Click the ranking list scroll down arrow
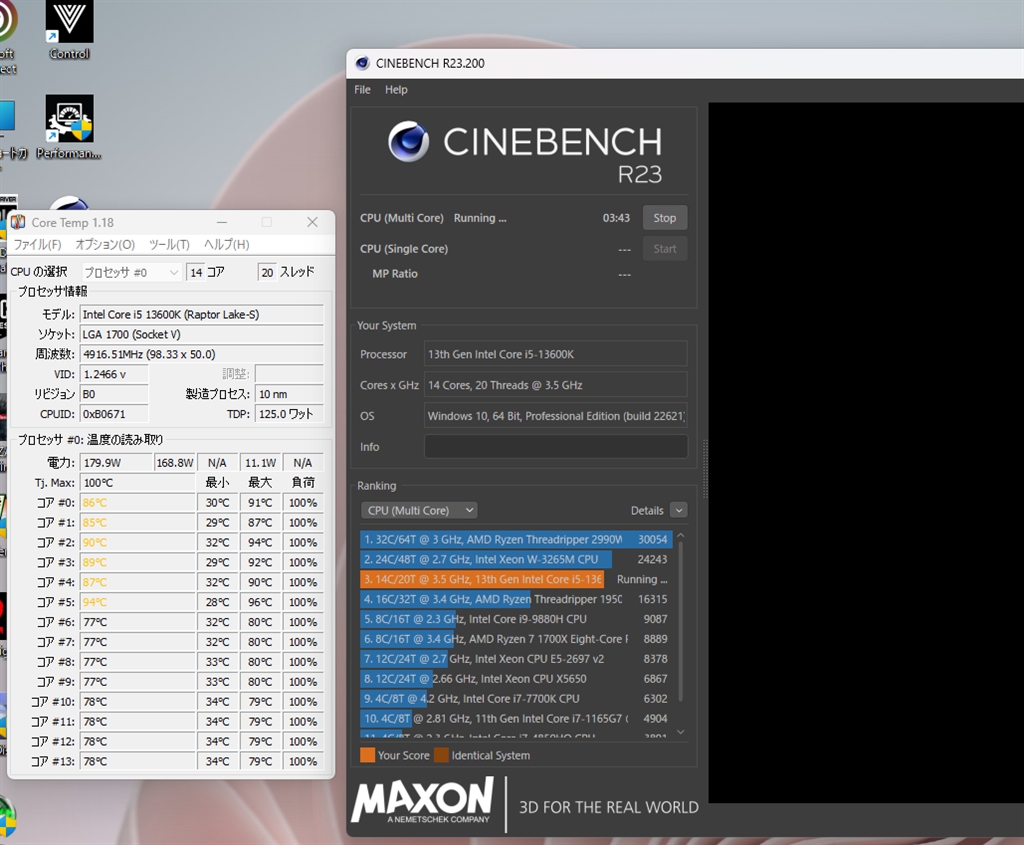This screenshot has width=1024, height=845. (680, 733)
